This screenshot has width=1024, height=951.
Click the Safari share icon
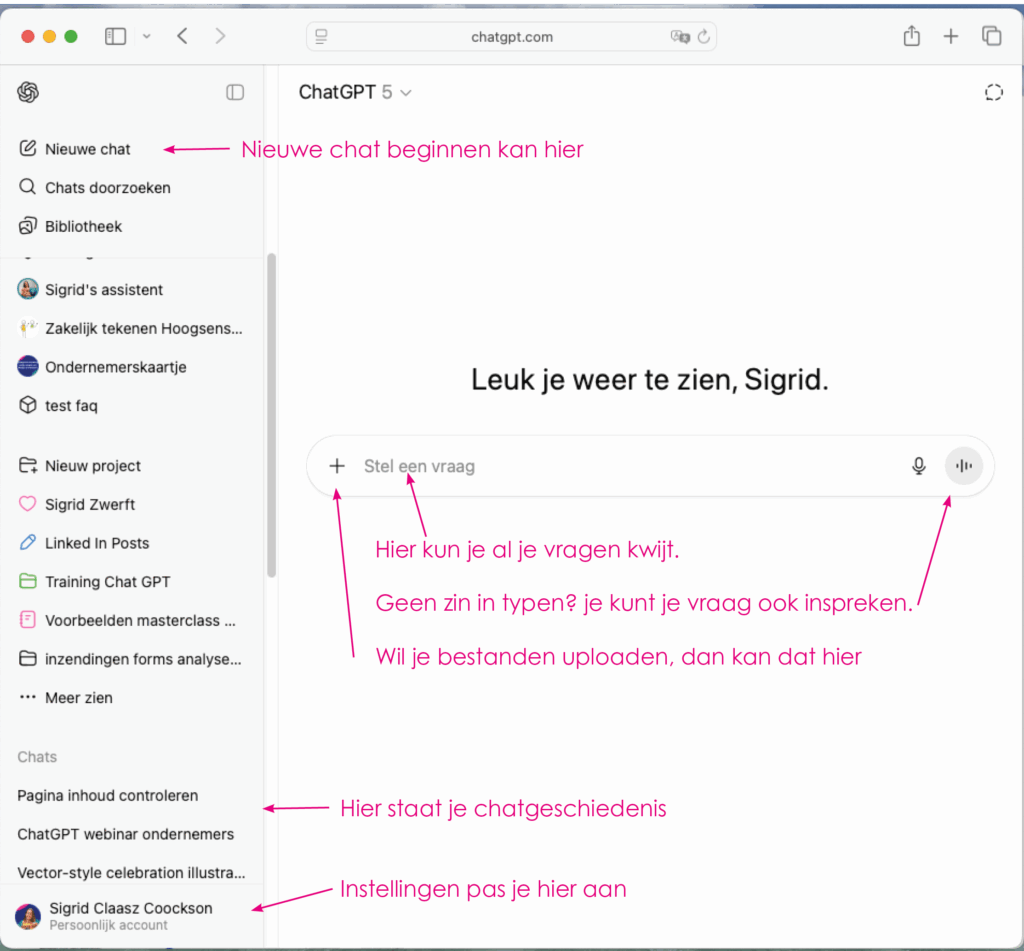[912, 35]
